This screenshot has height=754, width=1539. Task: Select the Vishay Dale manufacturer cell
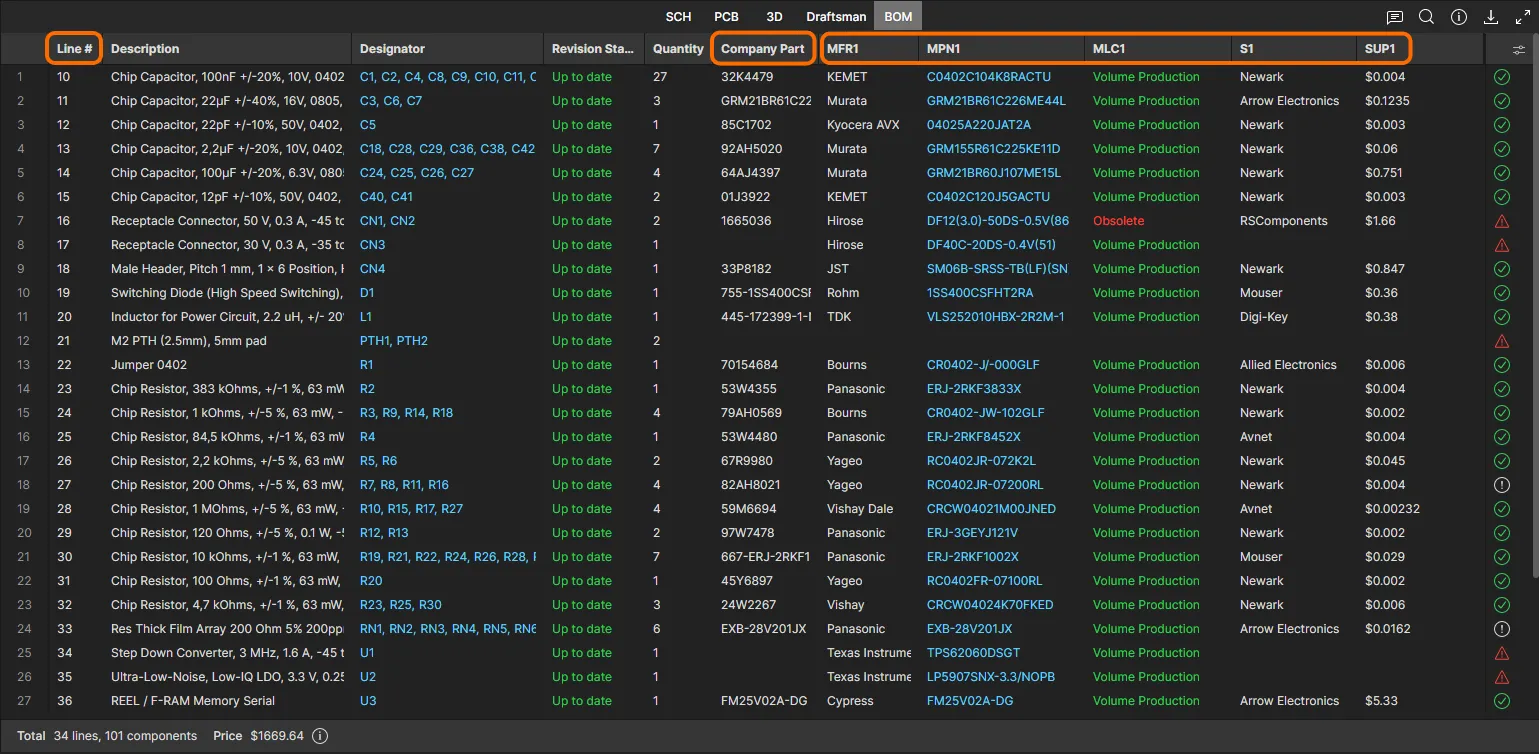(860, 509)
